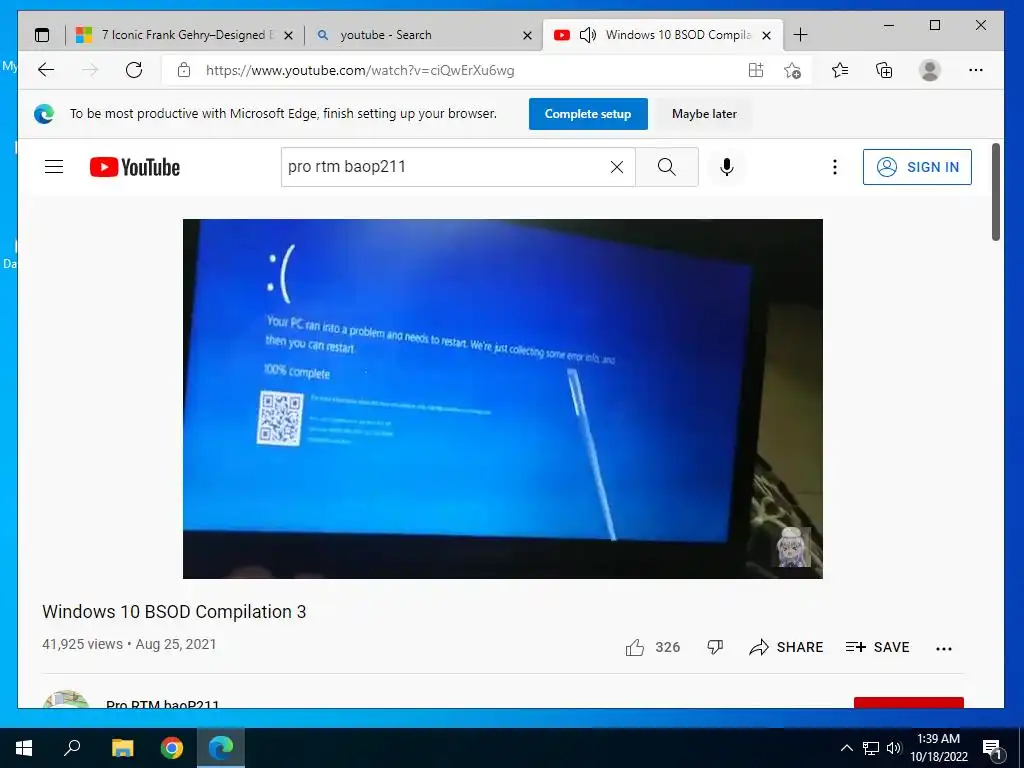Mute the YouTube tab via speaker icon
Viewport: 1024px width, 768px height.
click(588, 35)
